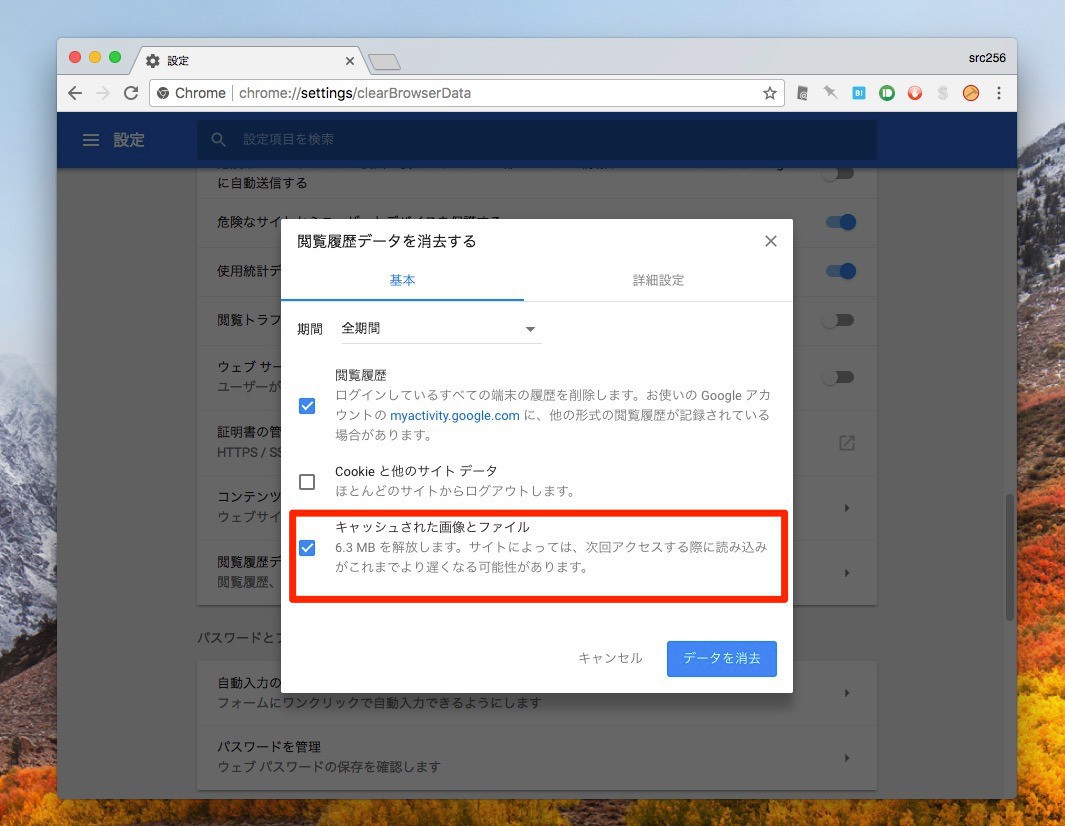The width and height of the screenshot is (1065, 826).
Task: Click the キャンセル button
Action: coord(610,658)
